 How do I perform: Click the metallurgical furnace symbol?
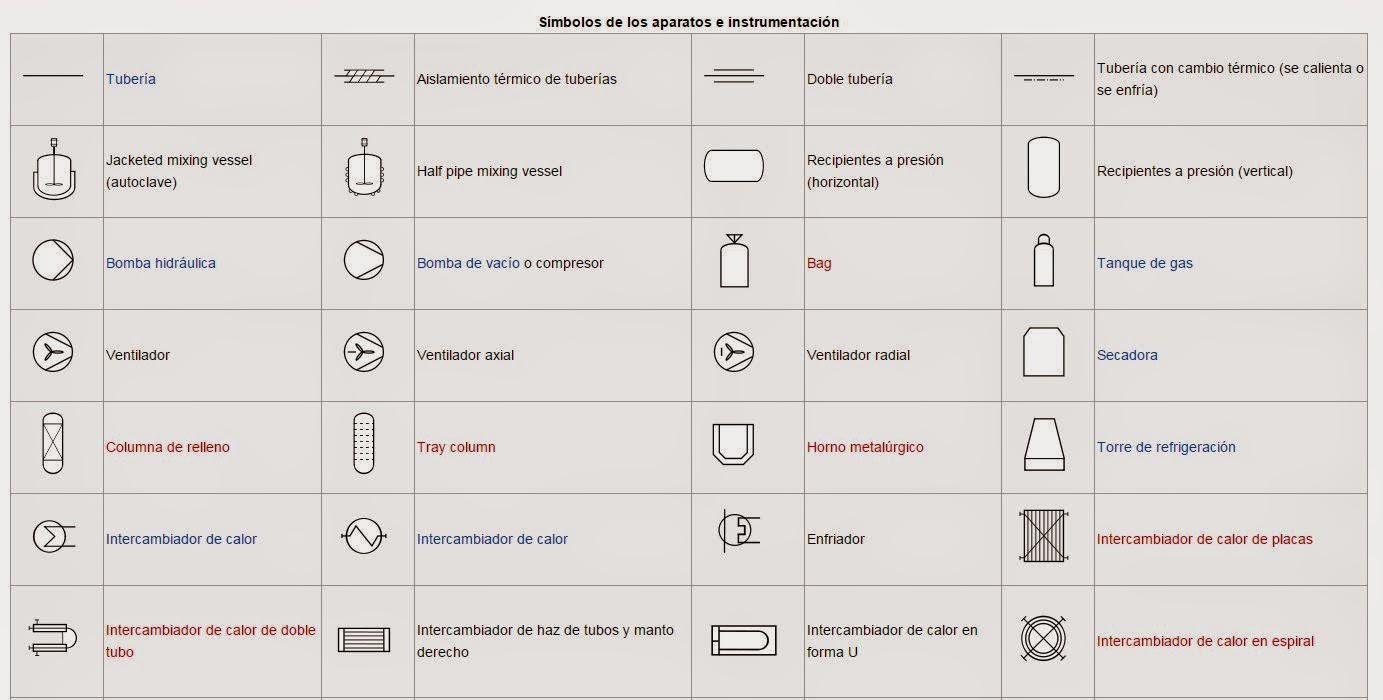[x=733, y=444]
